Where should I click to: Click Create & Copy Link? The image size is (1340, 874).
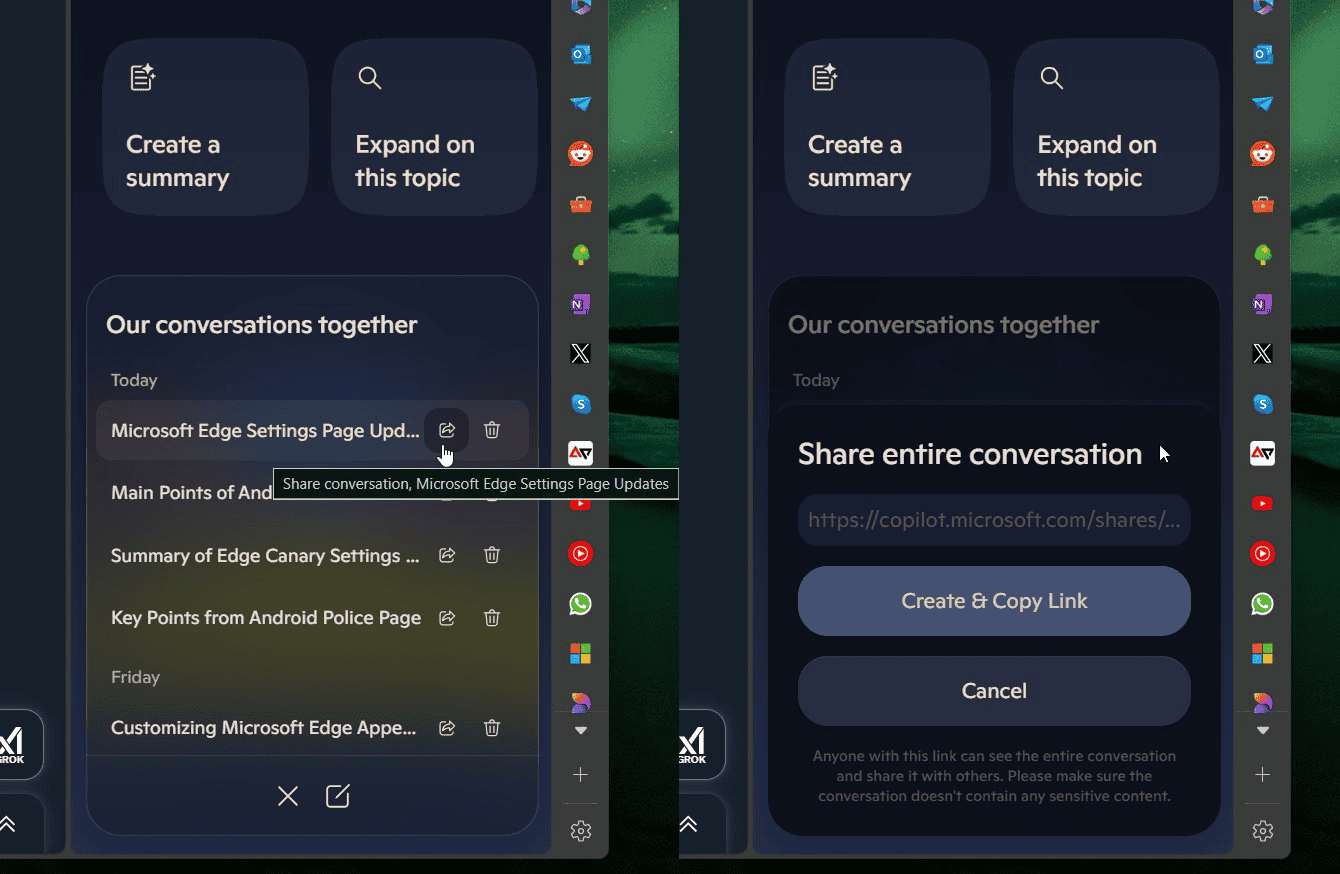tap(994, 601)
